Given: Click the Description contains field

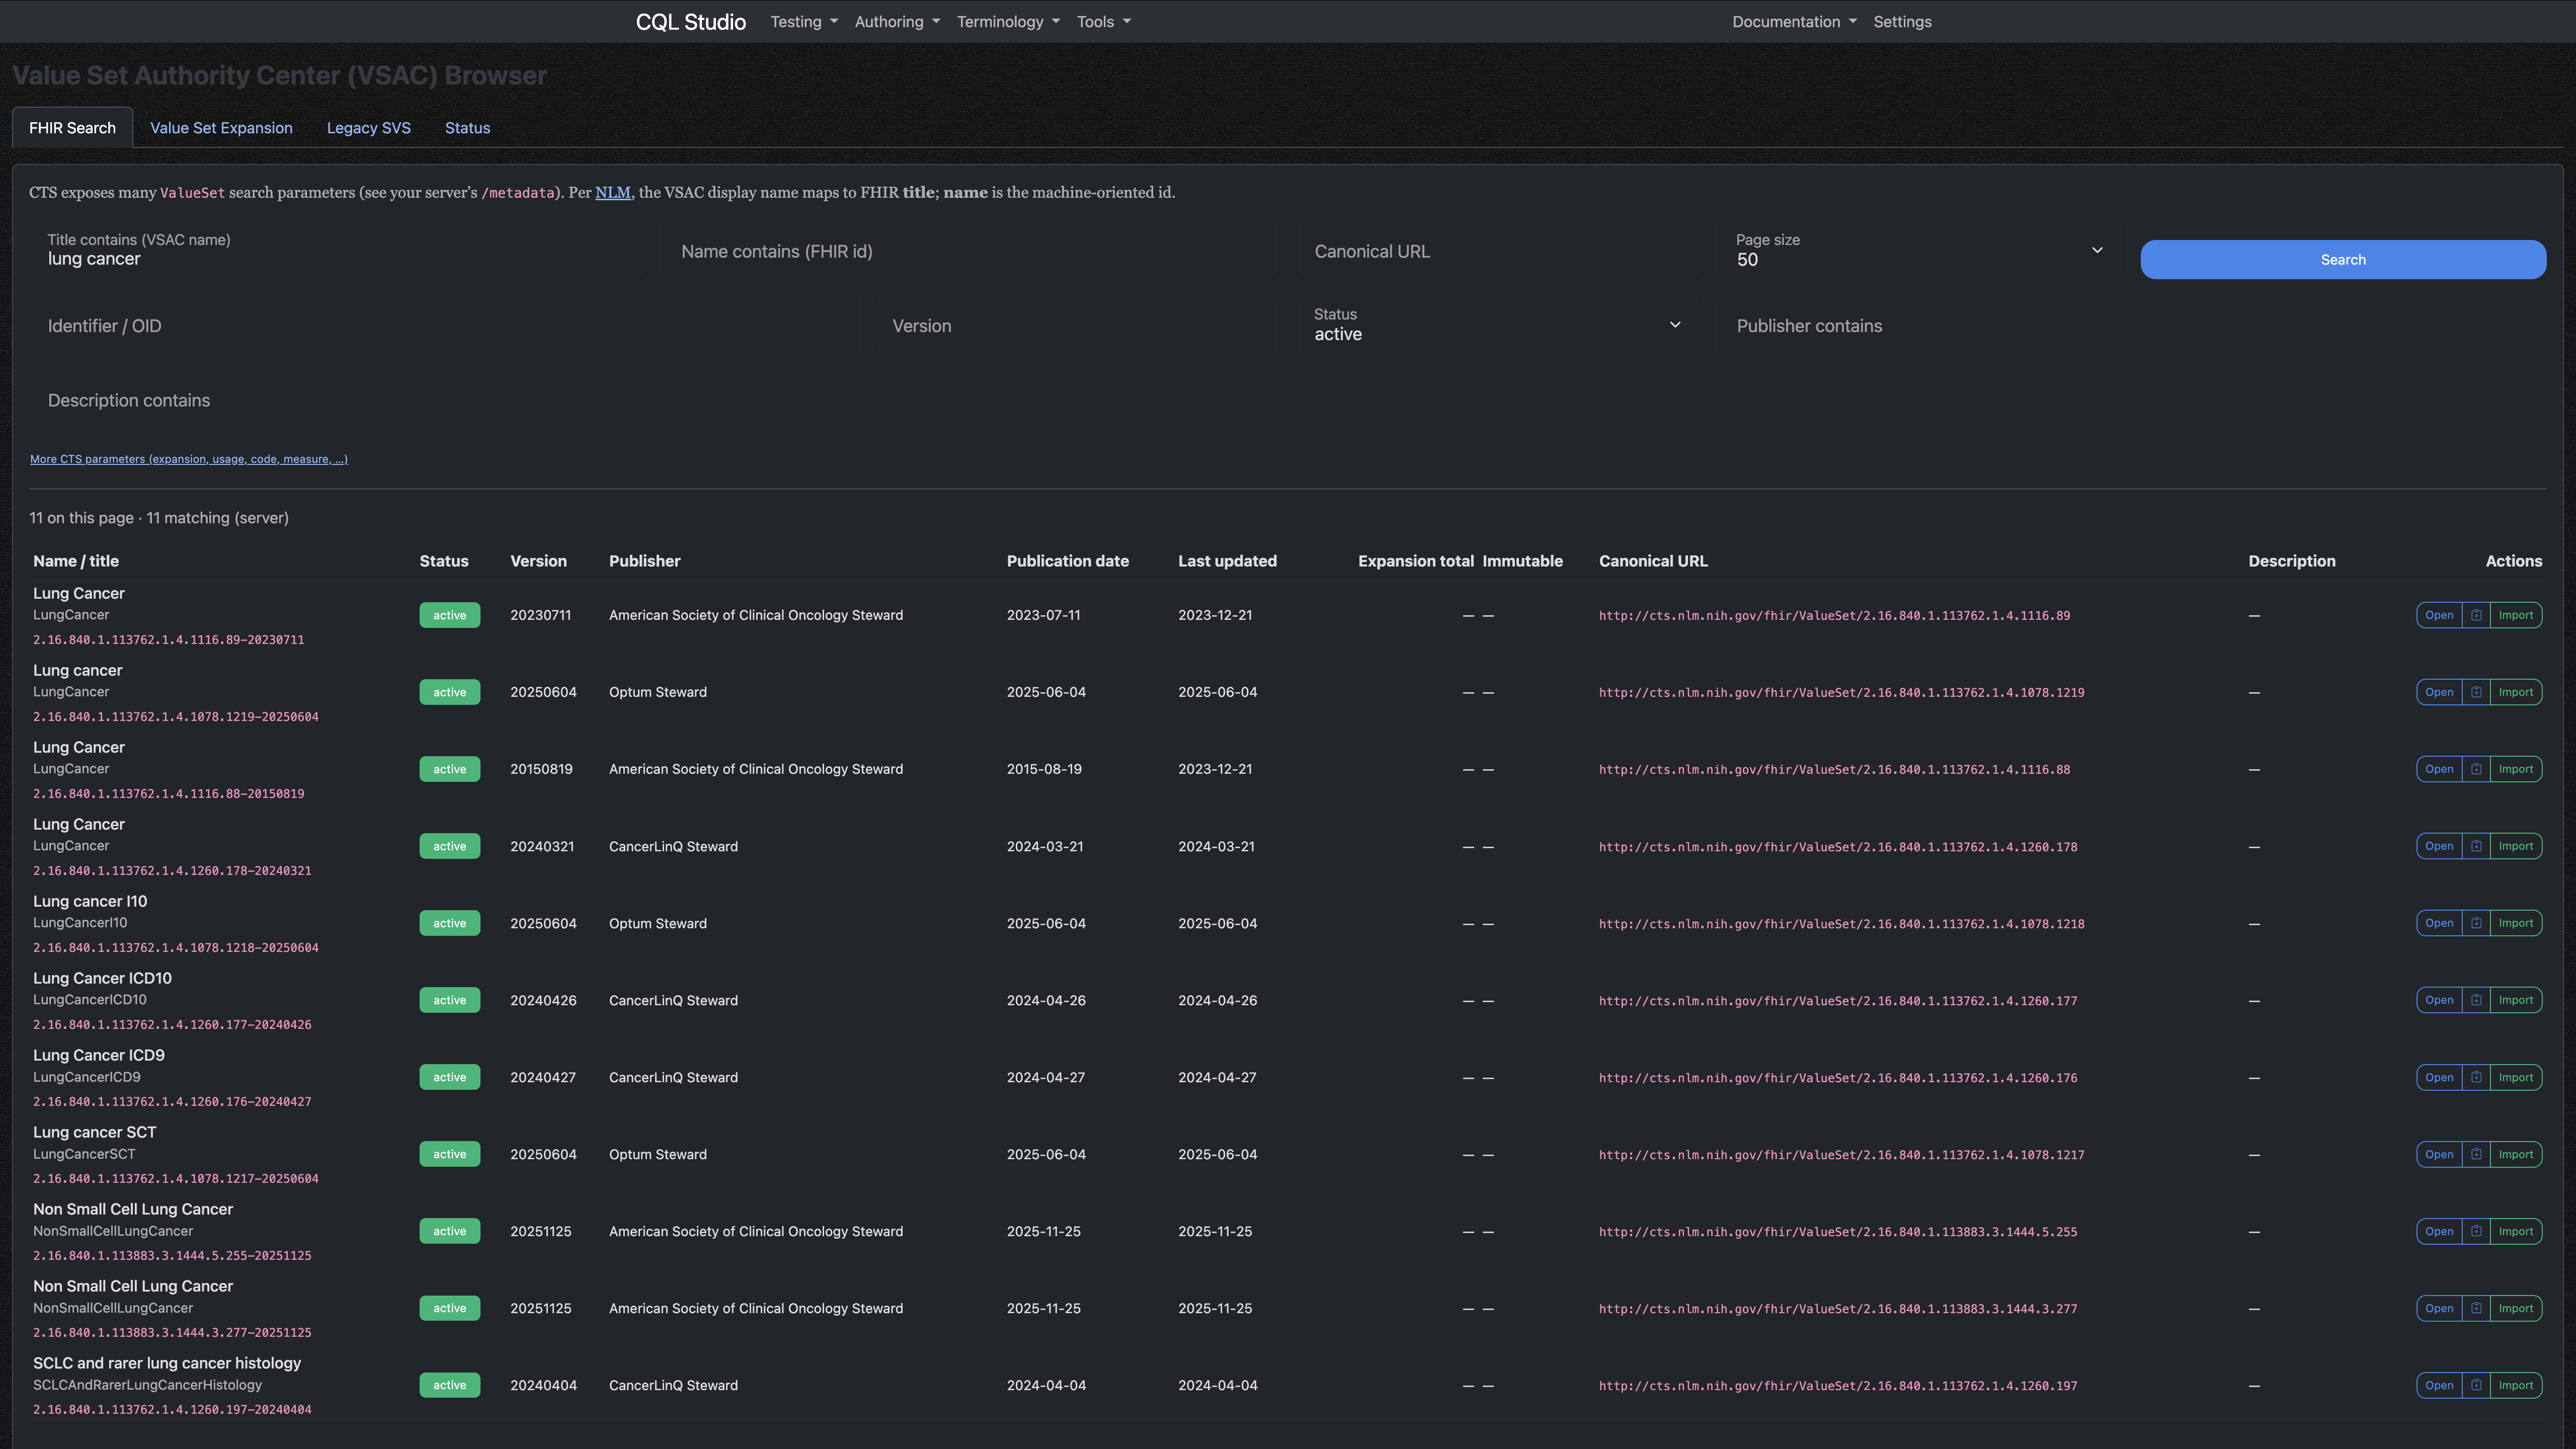Looking at the screenshot, I should pos(1288,400).
